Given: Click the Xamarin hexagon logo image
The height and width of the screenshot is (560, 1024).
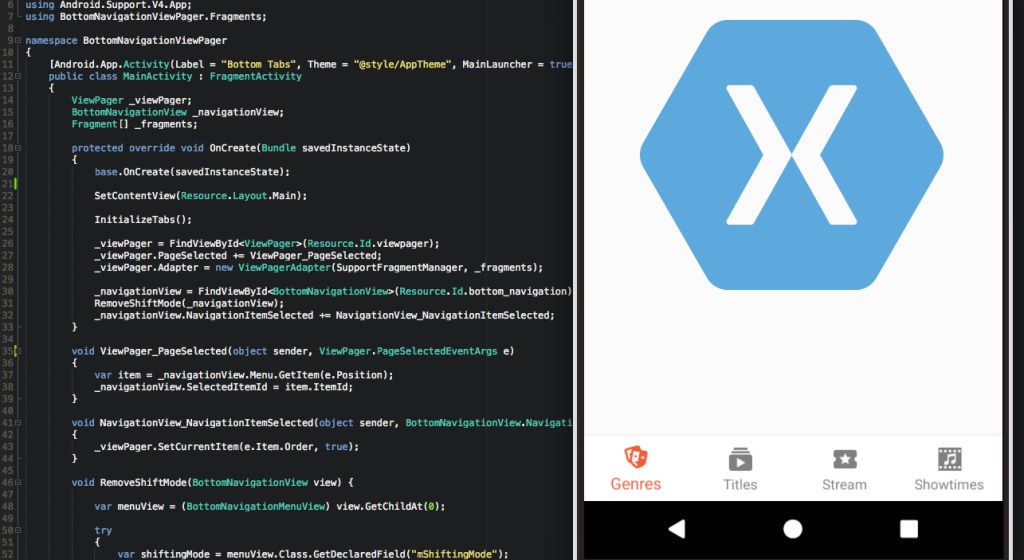Looking at the screenshot, I should [x=792, y=155].
